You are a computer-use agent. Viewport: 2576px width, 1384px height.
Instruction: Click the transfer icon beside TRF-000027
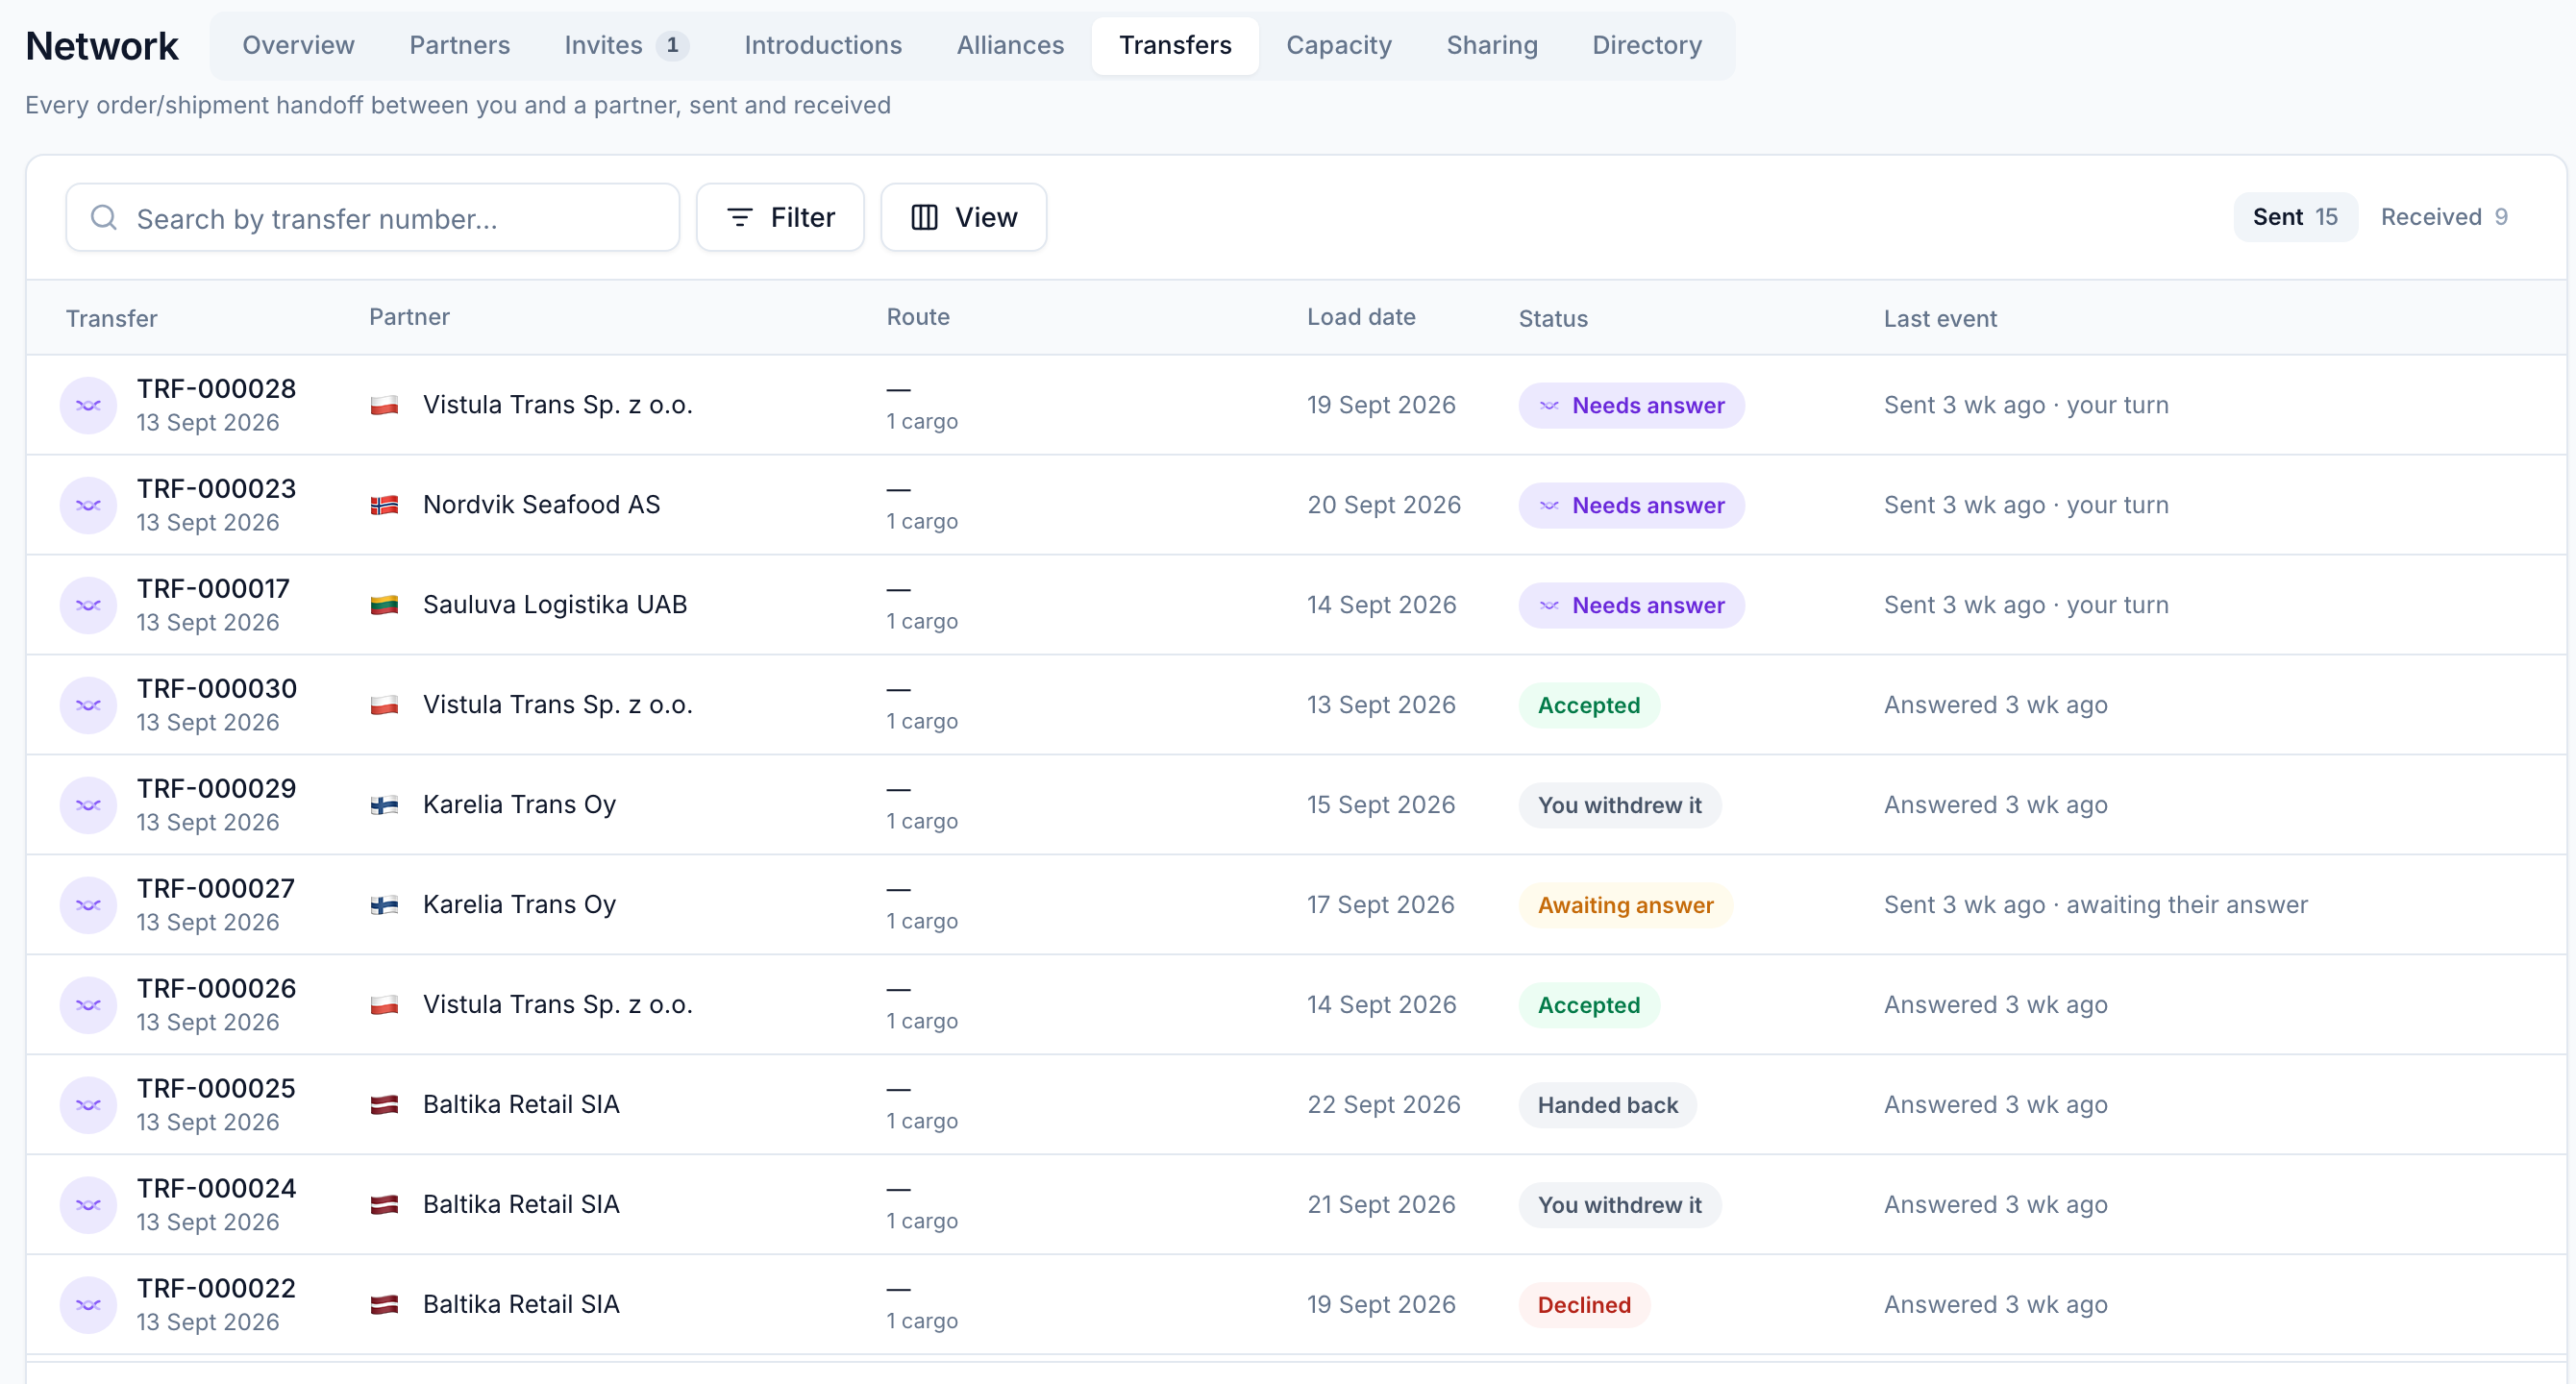tap(88, 905)
